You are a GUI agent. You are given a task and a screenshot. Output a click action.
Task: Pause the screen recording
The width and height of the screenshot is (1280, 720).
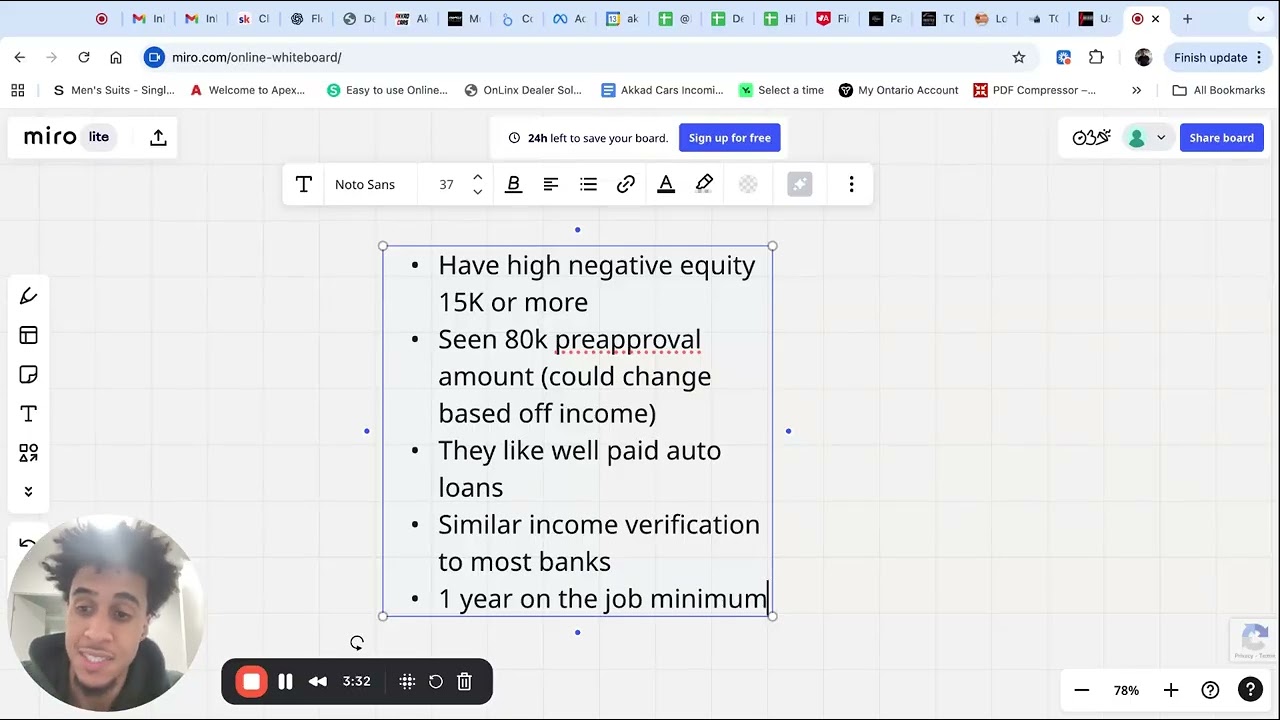click(285, 682)
